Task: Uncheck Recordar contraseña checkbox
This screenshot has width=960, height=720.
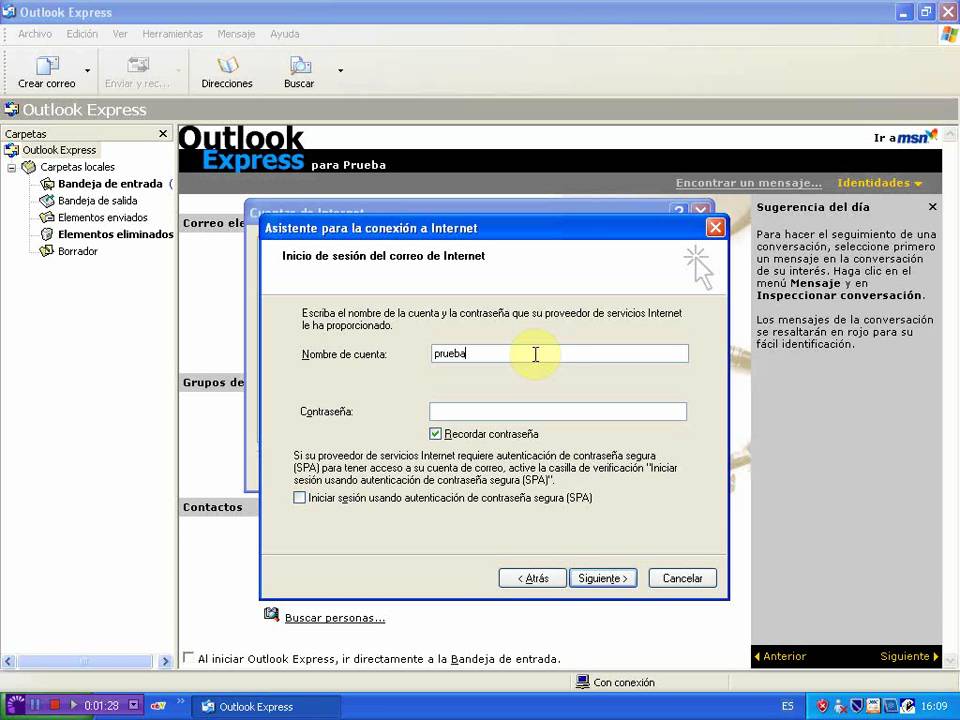Action: point(435,434)
